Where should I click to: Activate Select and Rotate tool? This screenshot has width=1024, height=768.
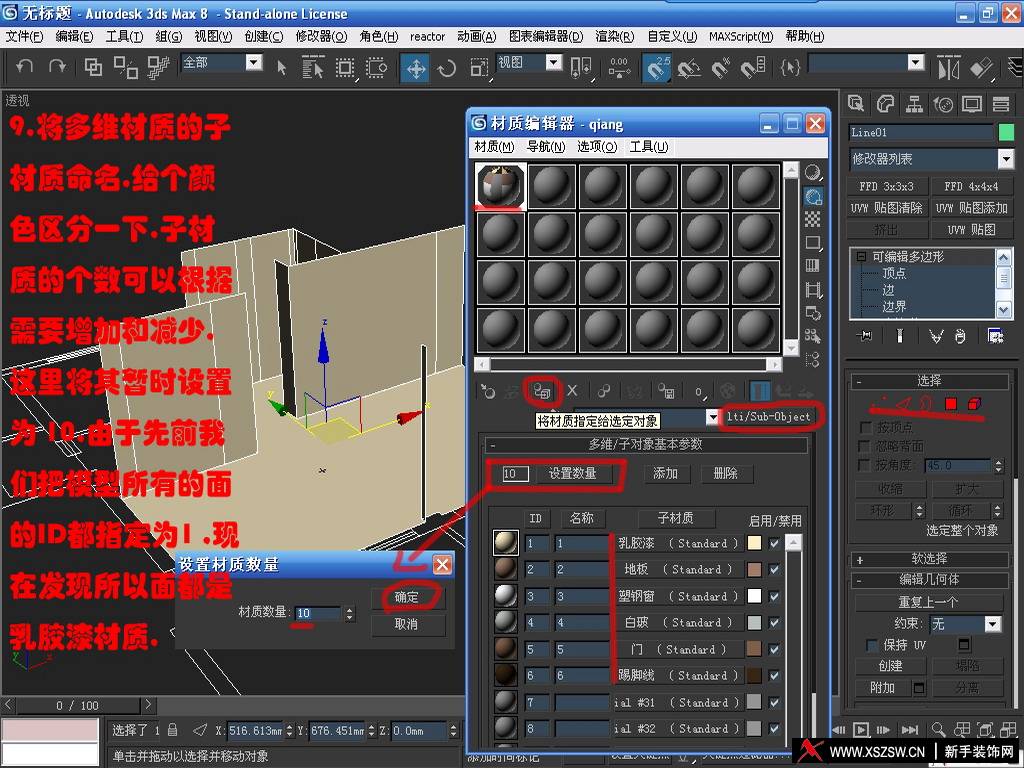(447, 68)
